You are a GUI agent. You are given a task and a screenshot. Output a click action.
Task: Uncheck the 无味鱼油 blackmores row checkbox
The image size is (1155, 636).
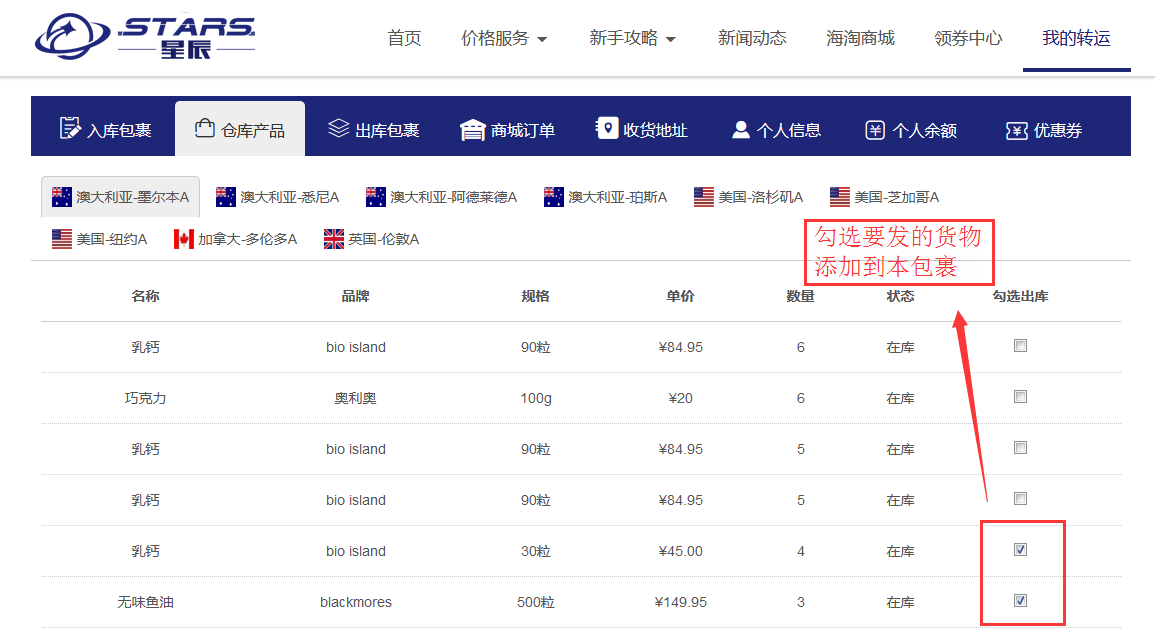pos(1020,601)
